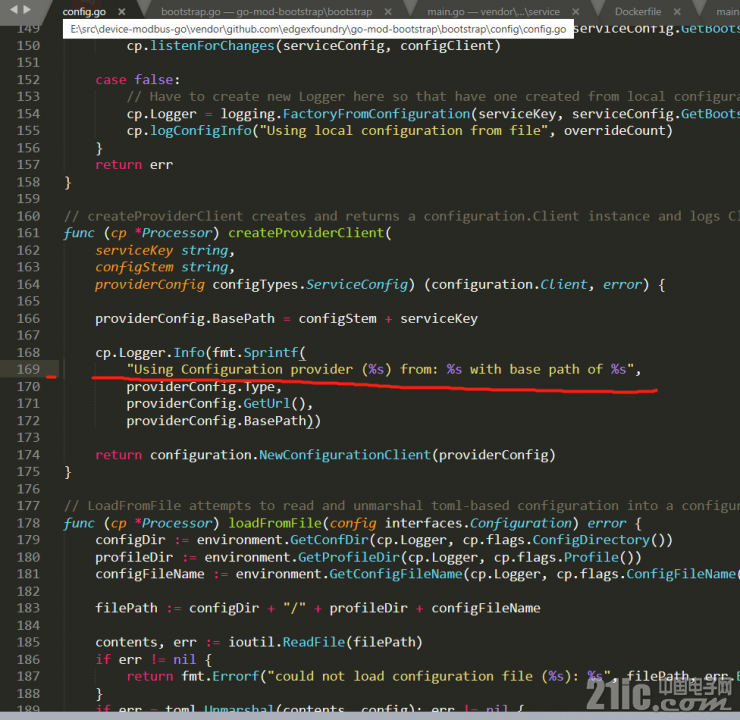Viewport: 740px width, 720px height.
Task: Place cursor on createProviderClient function name
Action: click(306, 233)
